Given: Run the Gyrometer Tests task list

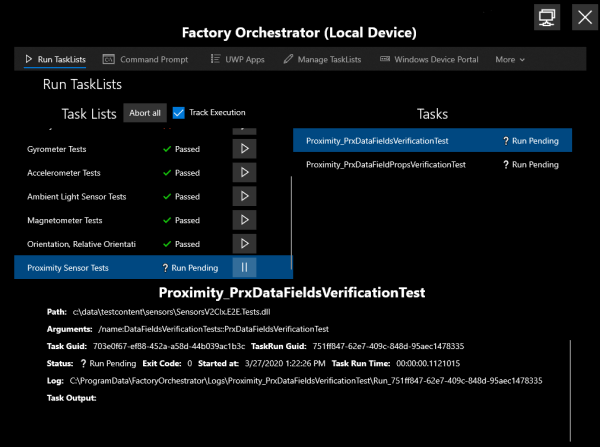Looking at the screenshot, I should 245,149.
